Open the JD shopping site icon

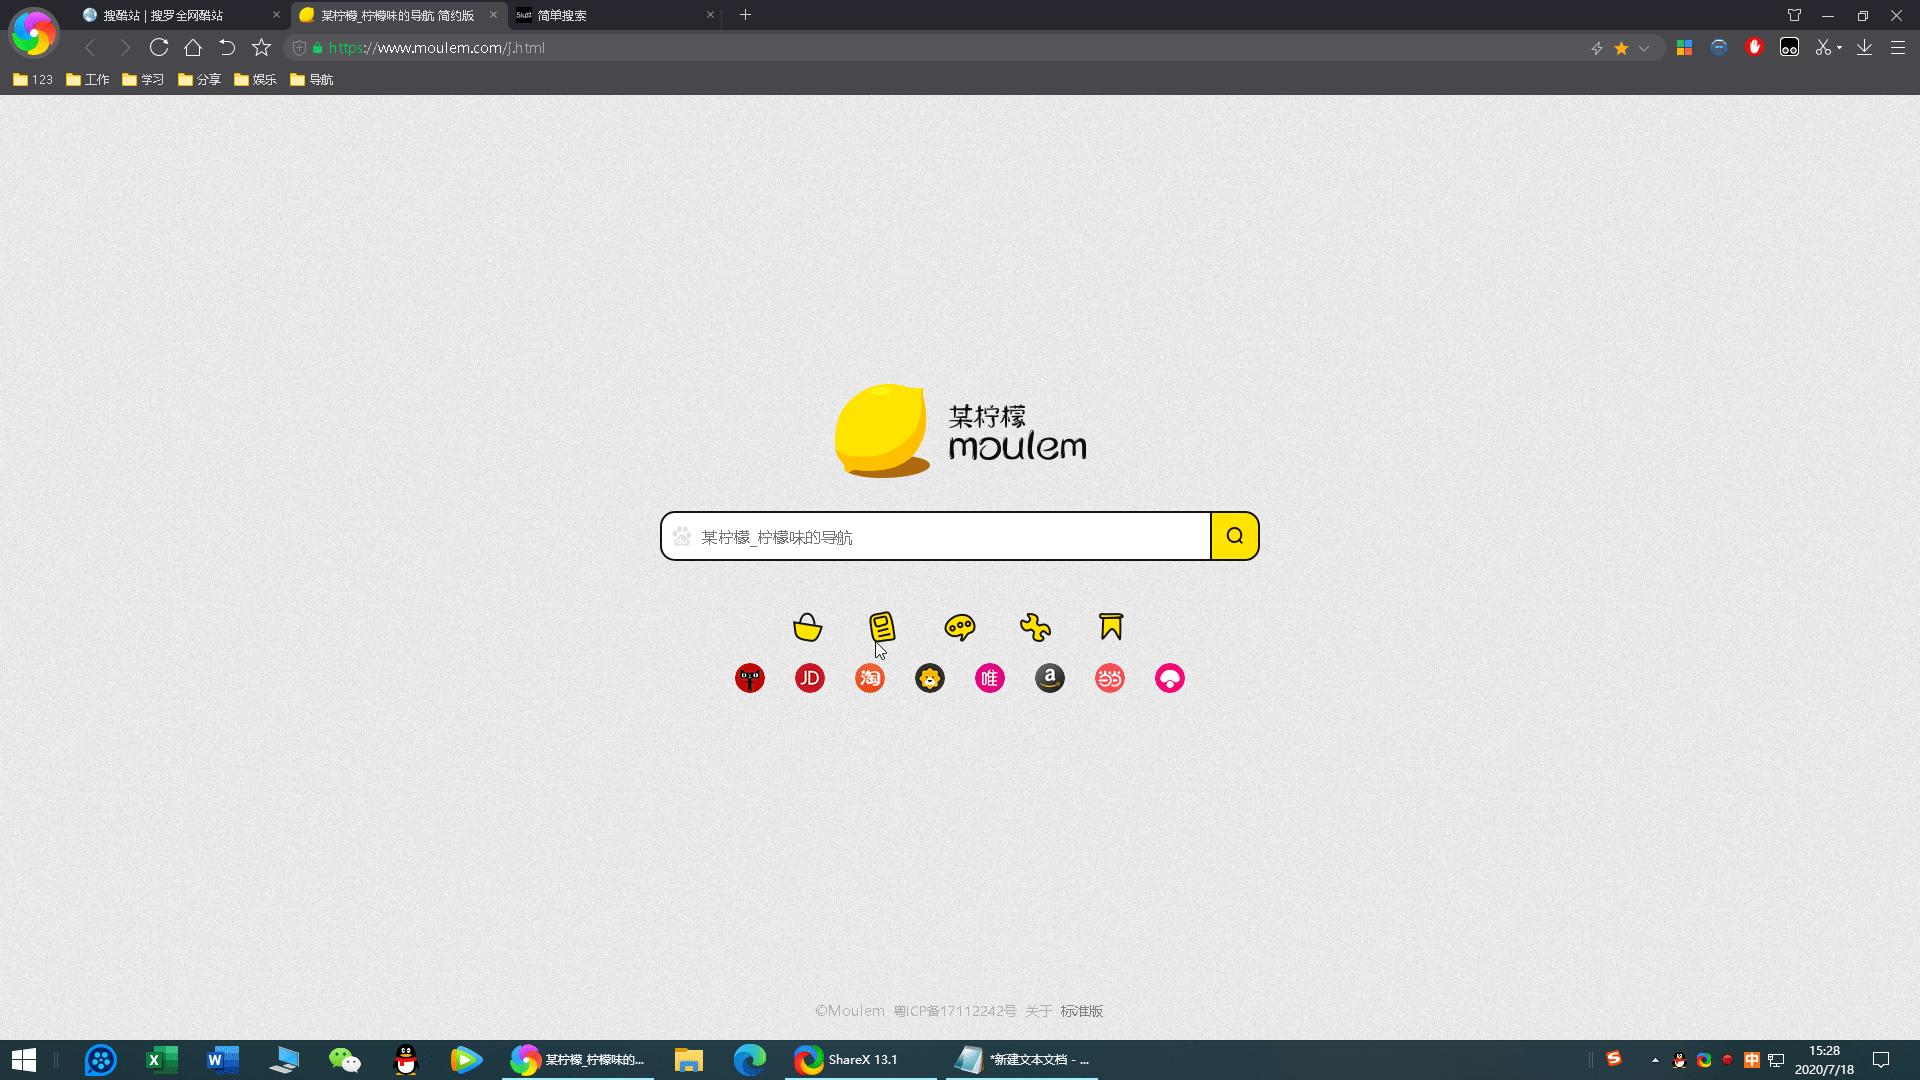point(809,678)
